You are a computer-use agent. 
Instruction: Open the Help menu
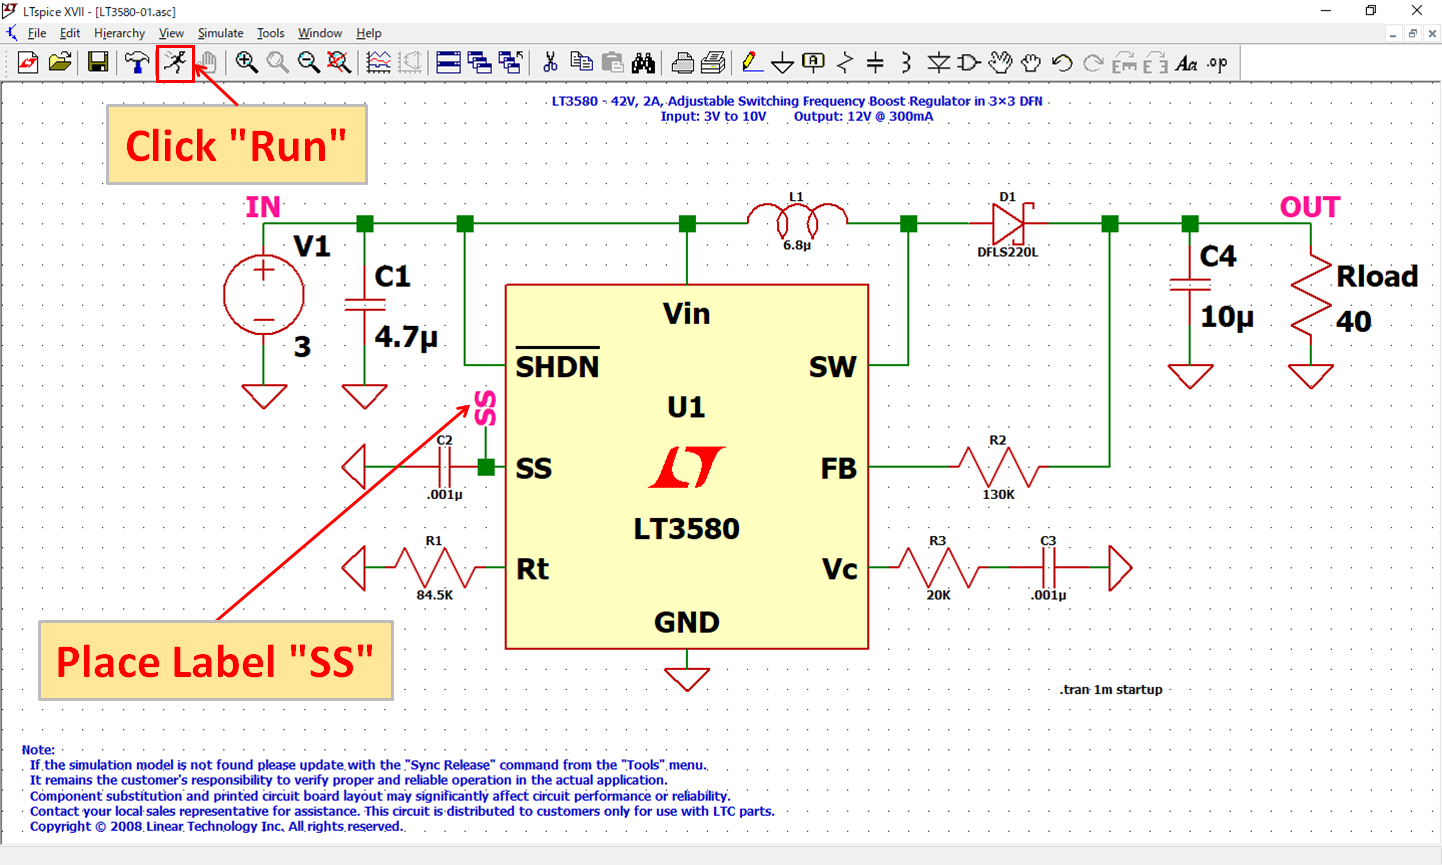[x=369, y=33]
